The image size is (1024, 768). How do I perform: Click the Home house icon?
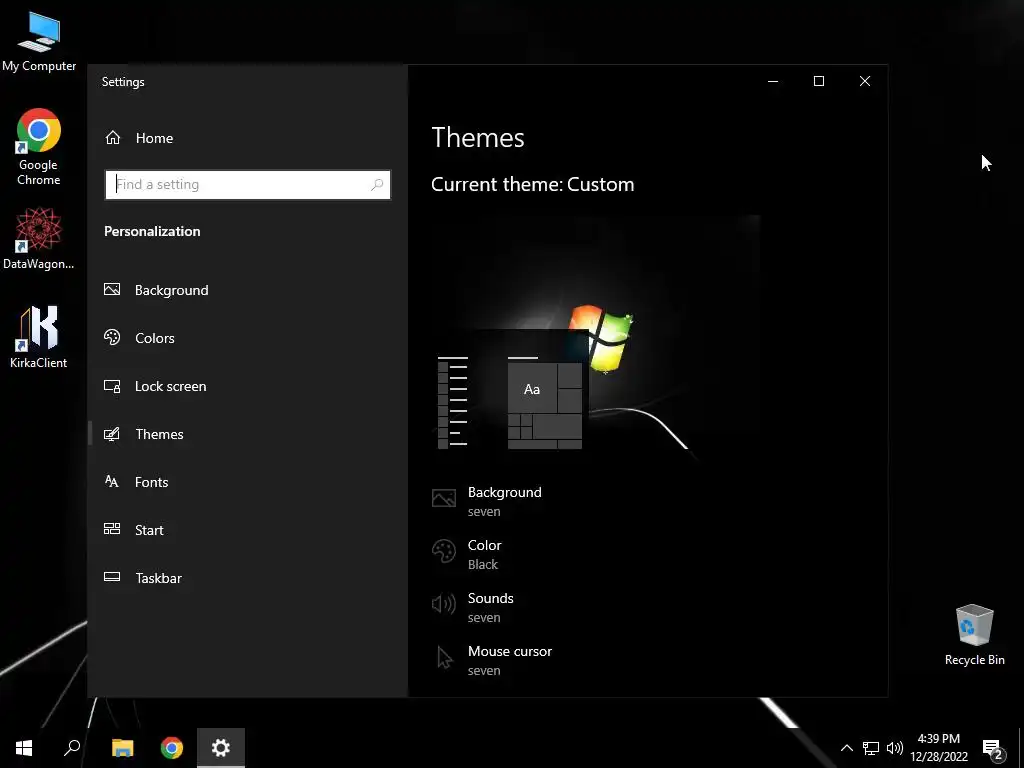coord(113,138)
